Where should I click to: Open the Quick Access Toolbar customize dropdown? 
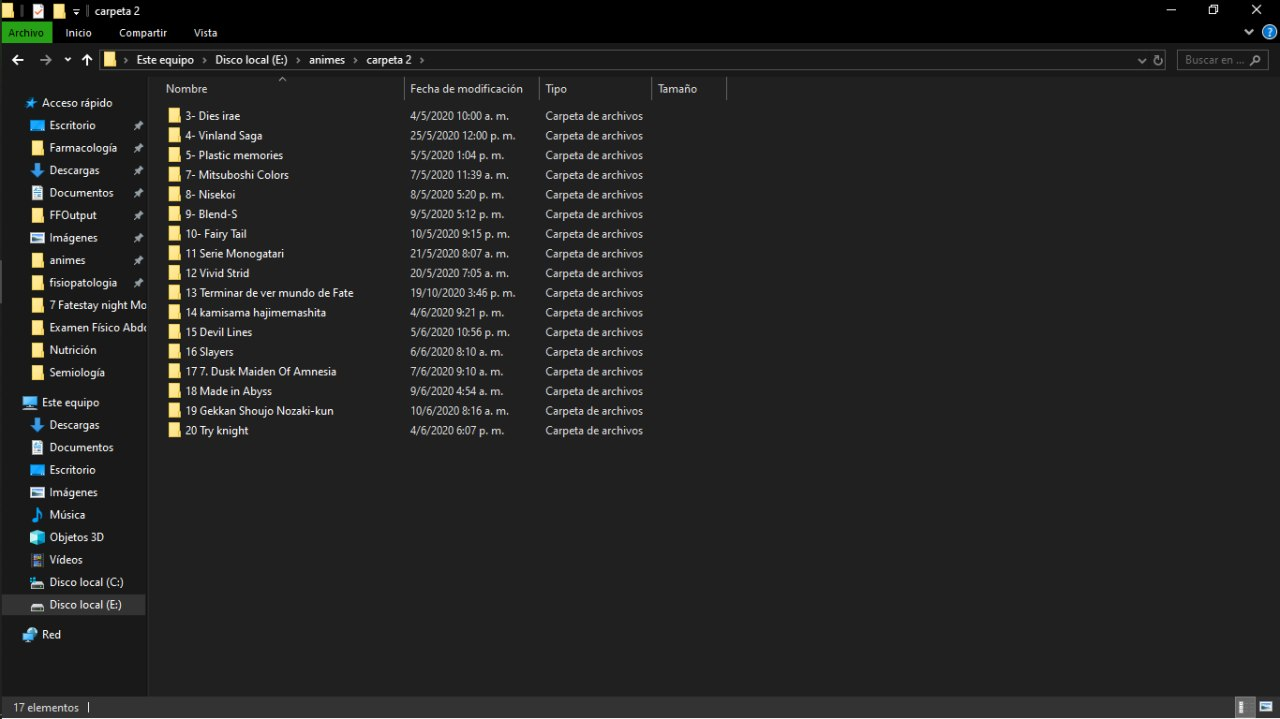[76, 11]
